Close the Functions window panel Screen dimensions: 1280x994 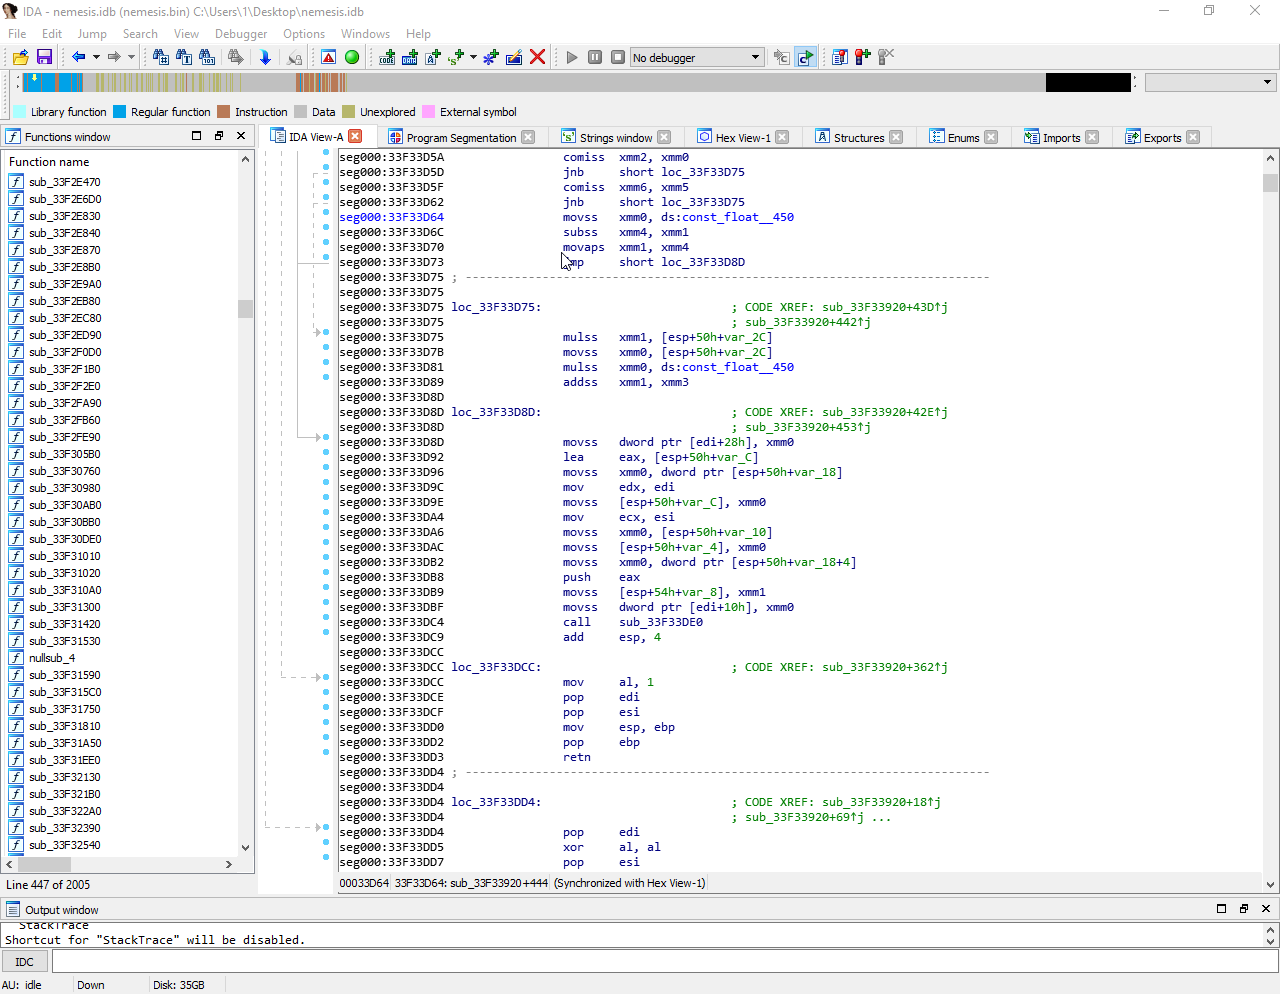[241, 136]
